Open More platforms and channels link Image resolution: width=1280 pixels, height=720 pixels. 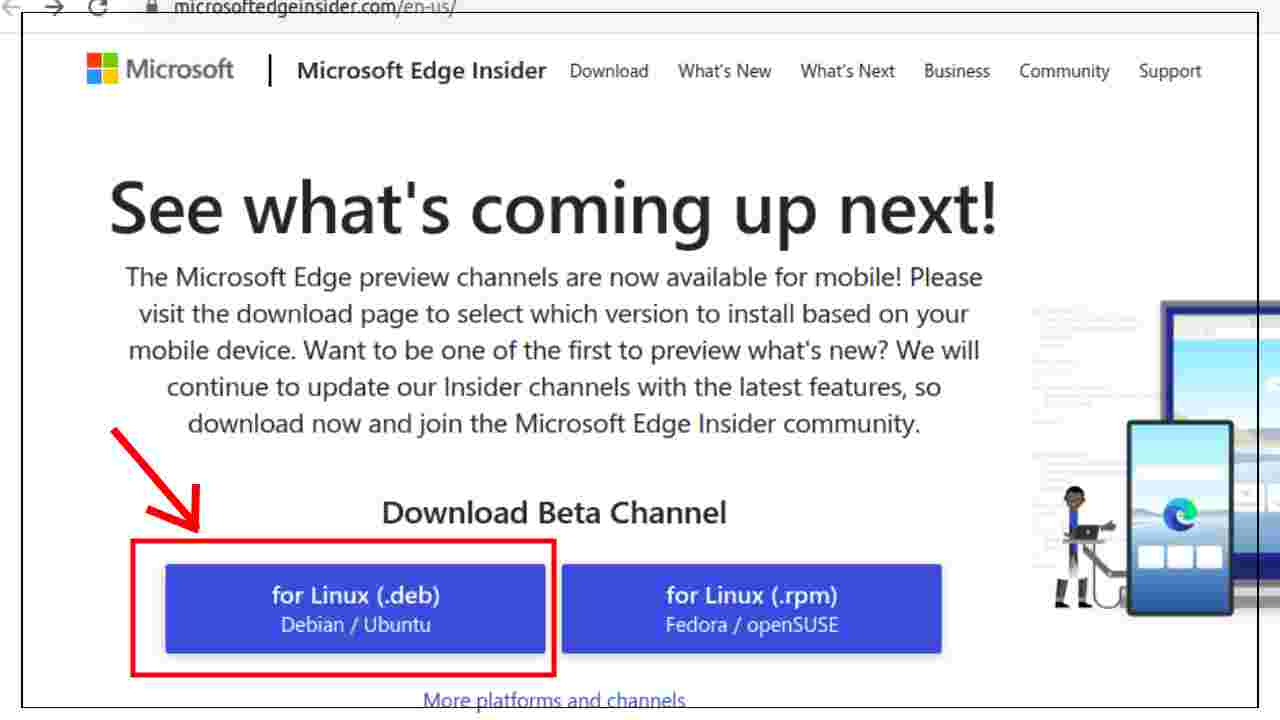point(553,700)
